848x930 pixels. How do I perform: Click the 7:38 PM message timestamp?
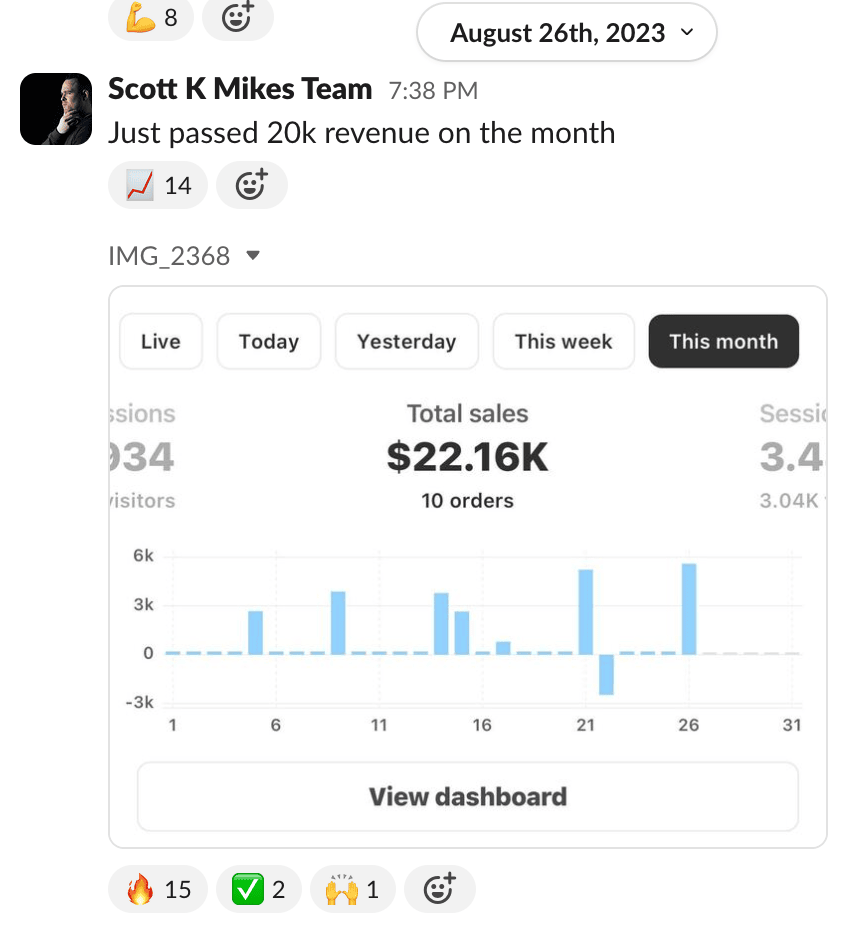[433, 91]
